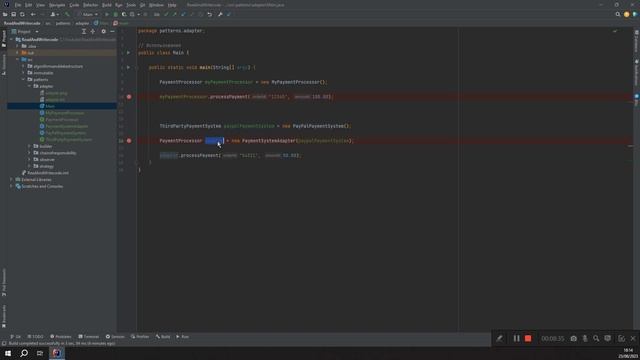Toggle breakpoint on PaymentSystemAdapter line
The height and width of the screenshot is (360, 640).
click(x=129, y=141)
